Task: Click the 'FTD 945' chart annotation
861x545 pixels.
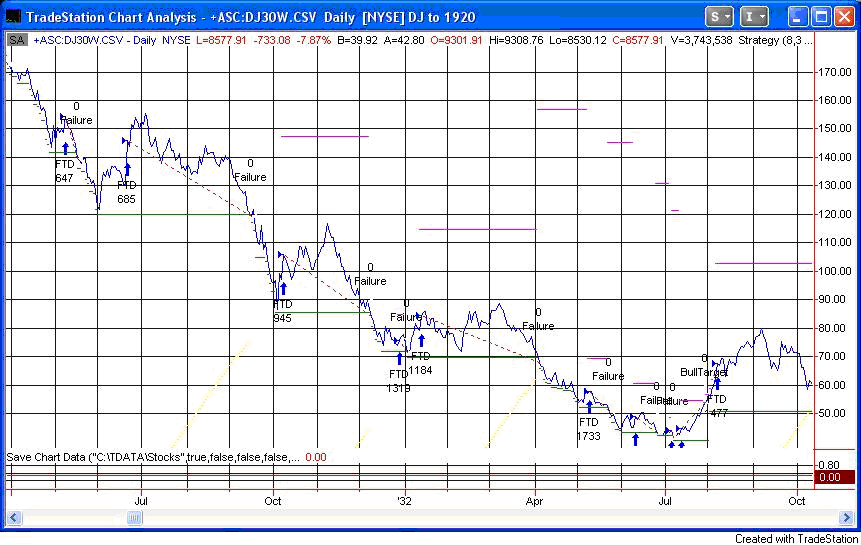Action: tap(282, 311)
